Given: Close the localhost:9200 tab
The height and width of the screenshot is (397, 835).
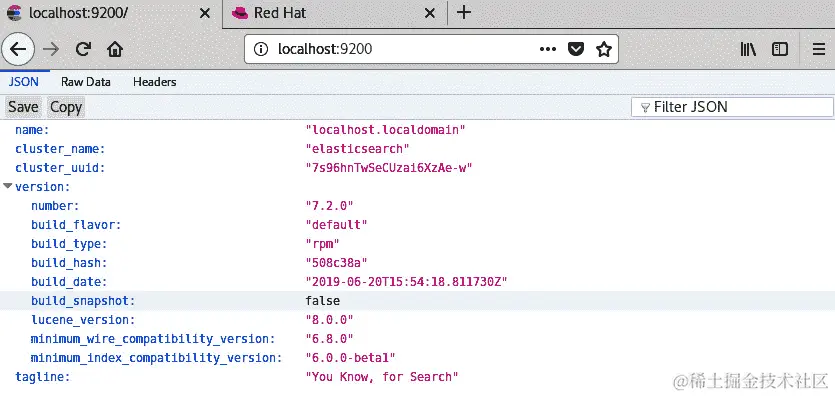Looking at the screenshot, I should 204,13.
